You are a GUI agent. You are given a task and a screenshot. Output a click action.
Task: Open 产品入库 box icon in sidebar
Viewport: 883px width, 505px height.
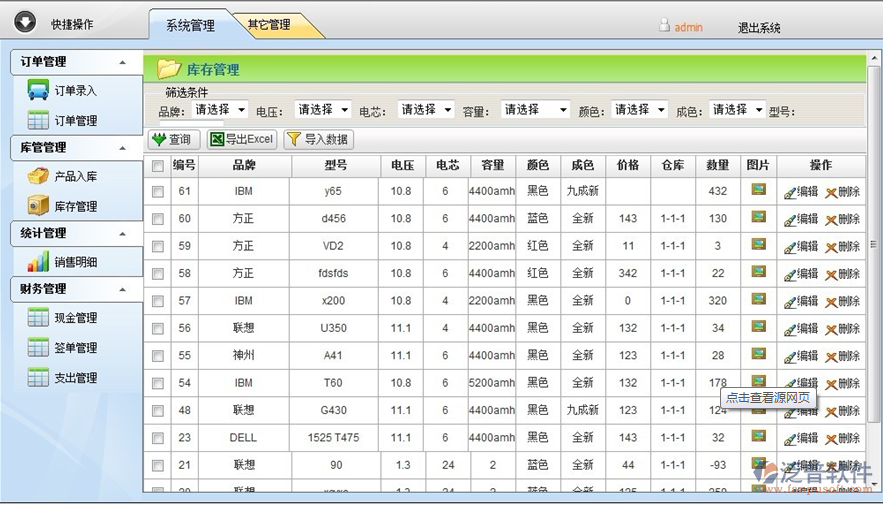click(38, 176)
